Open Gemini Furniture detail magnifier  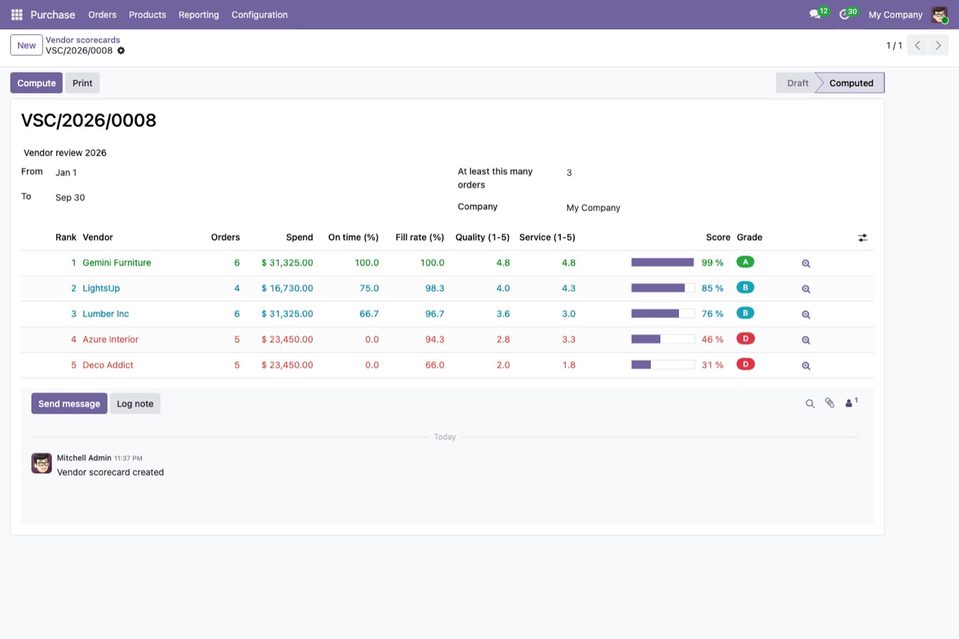(806, 264)
